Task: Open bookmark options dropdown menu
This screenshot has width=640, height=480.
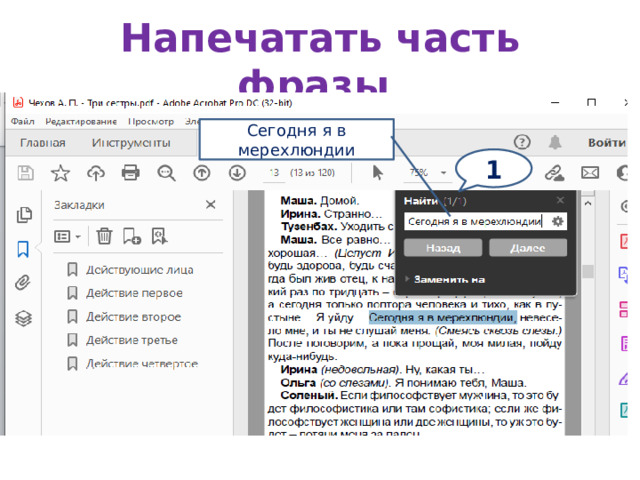Action: 67,236
